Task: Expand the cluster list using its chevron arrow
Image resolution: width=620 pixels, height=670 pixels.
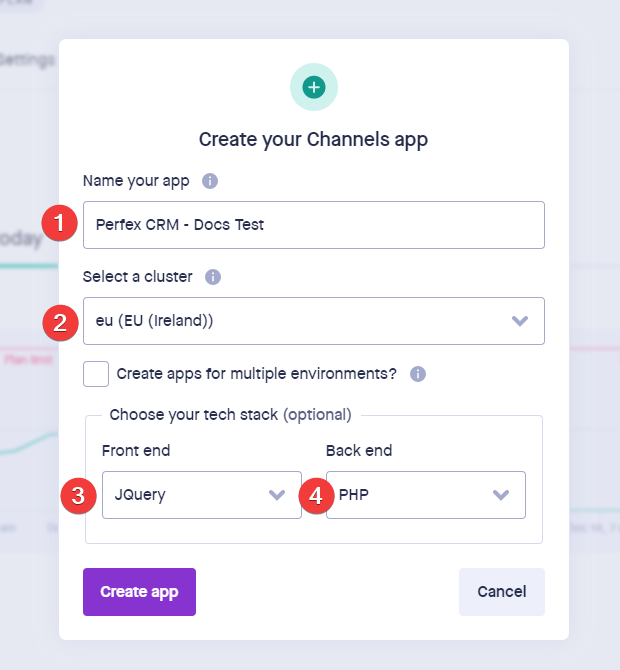Action: point(520,321)
